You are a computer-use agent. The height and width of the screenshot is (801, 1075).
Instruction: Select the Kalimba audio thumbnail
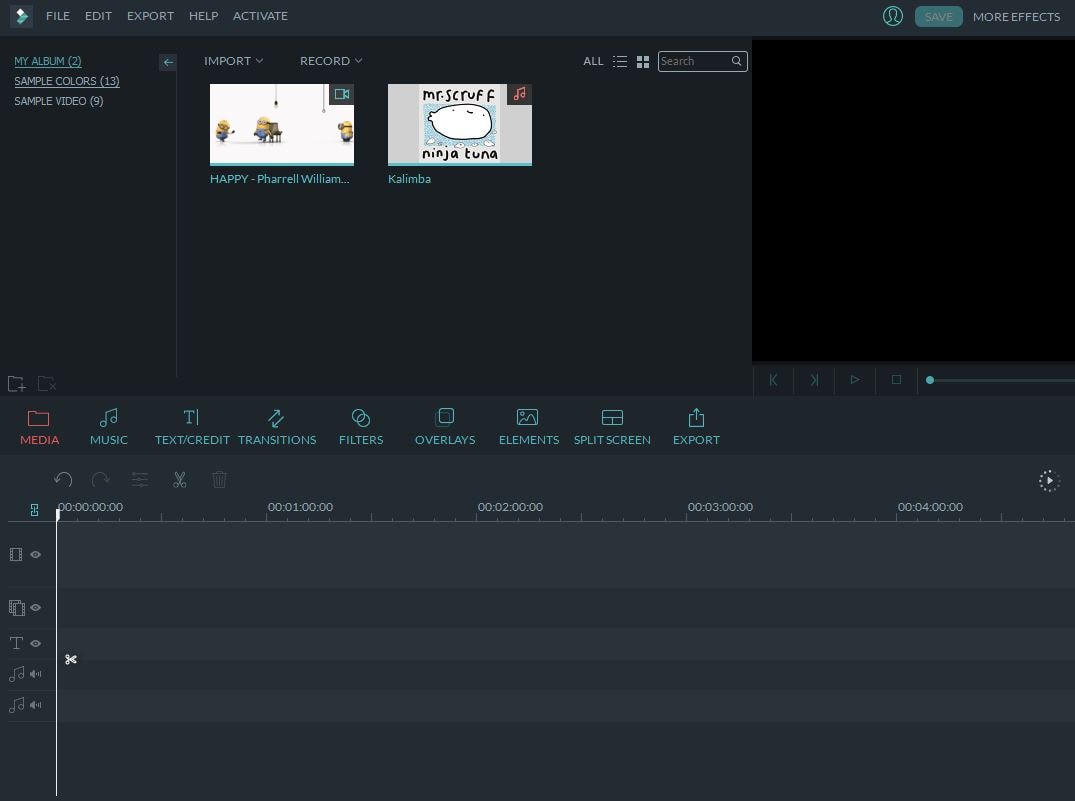pyautogui.click(x=459, y=124)
